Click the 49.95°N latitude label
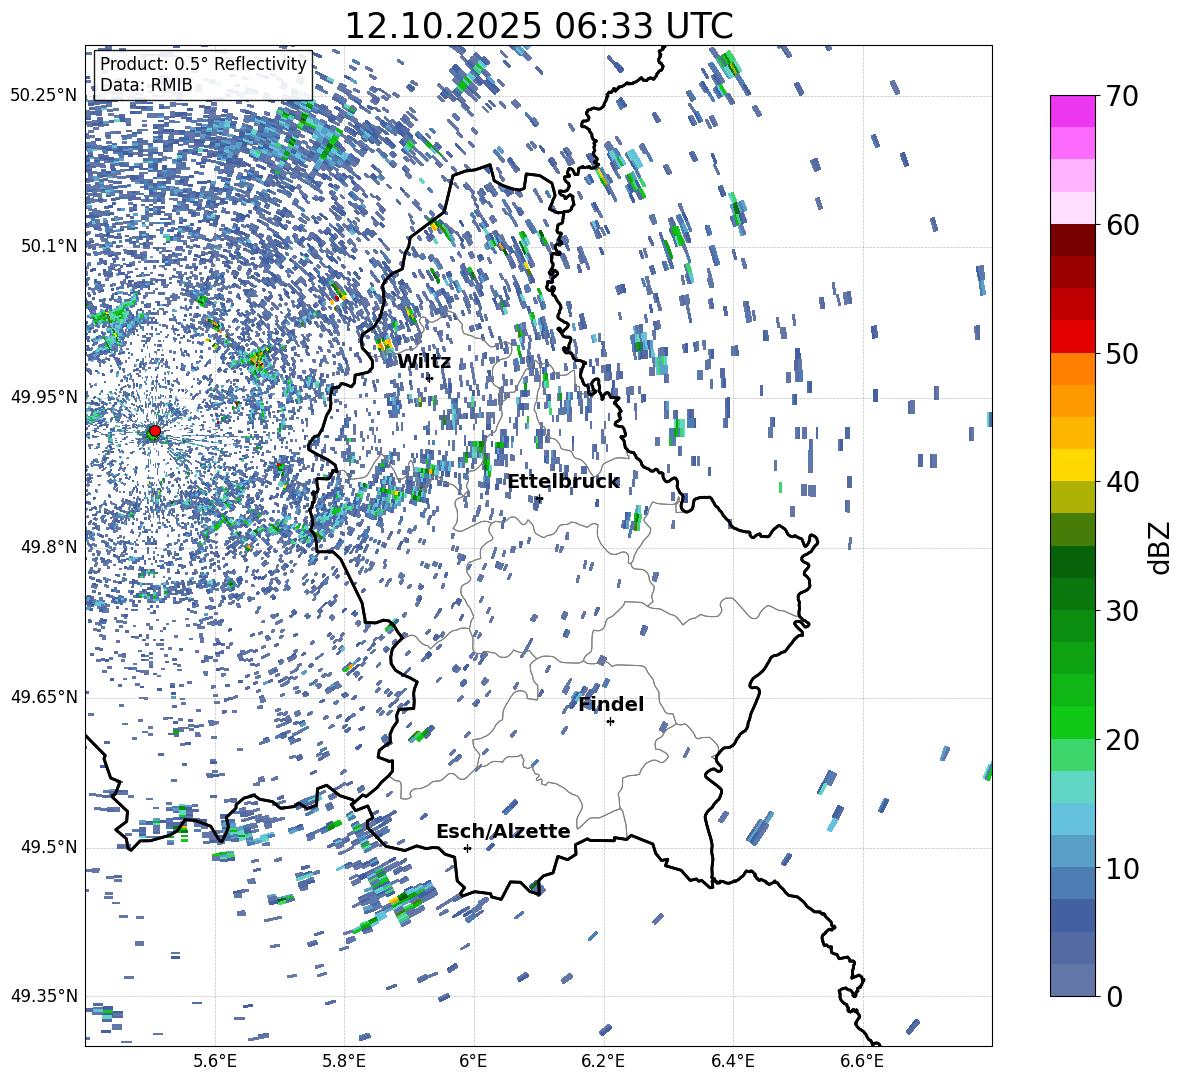1184x1081 pixels. (44, 397)
